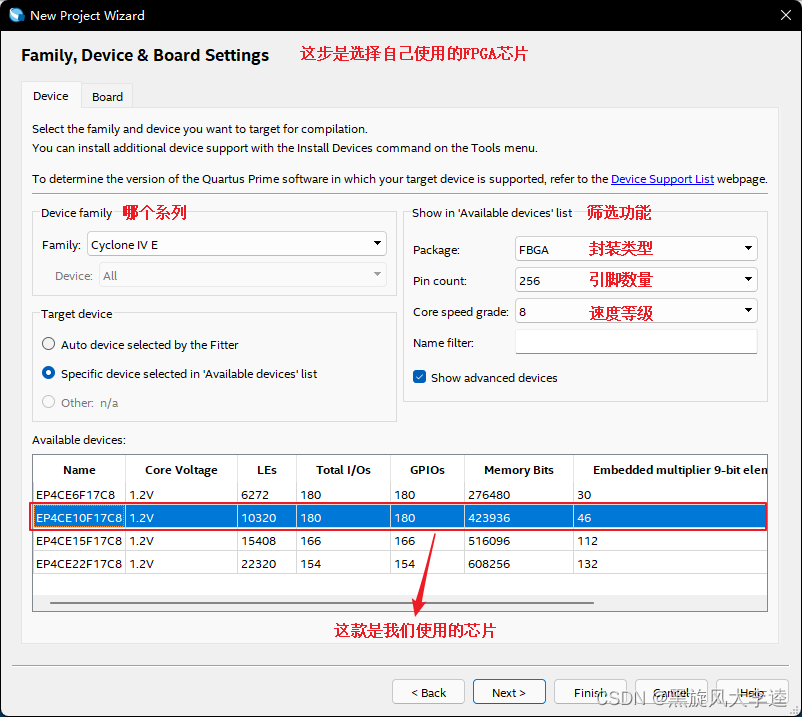Viewport: 802px width, 717px height.
Task: Select the EP4CE10F17C8 device row
Action: (x=400, y=518)
